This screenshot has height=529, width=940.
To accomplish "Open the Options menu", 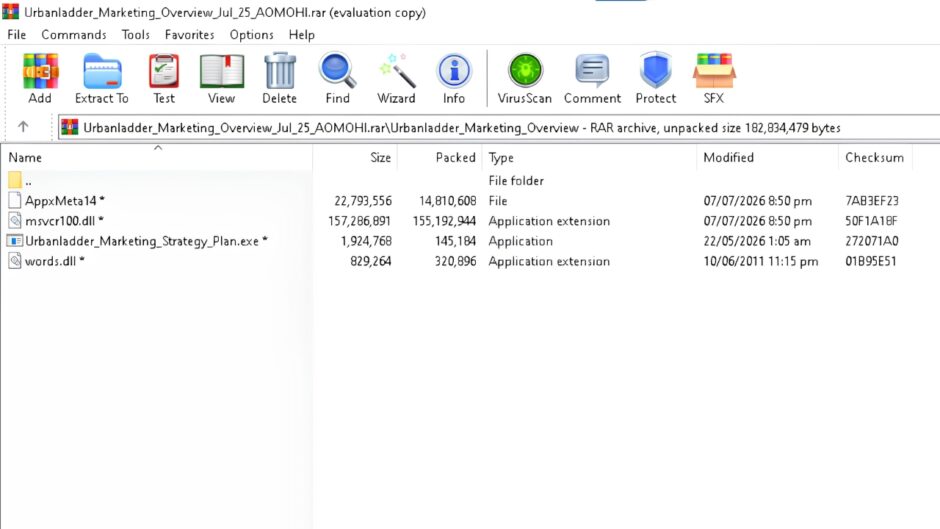I will (251, 35).
